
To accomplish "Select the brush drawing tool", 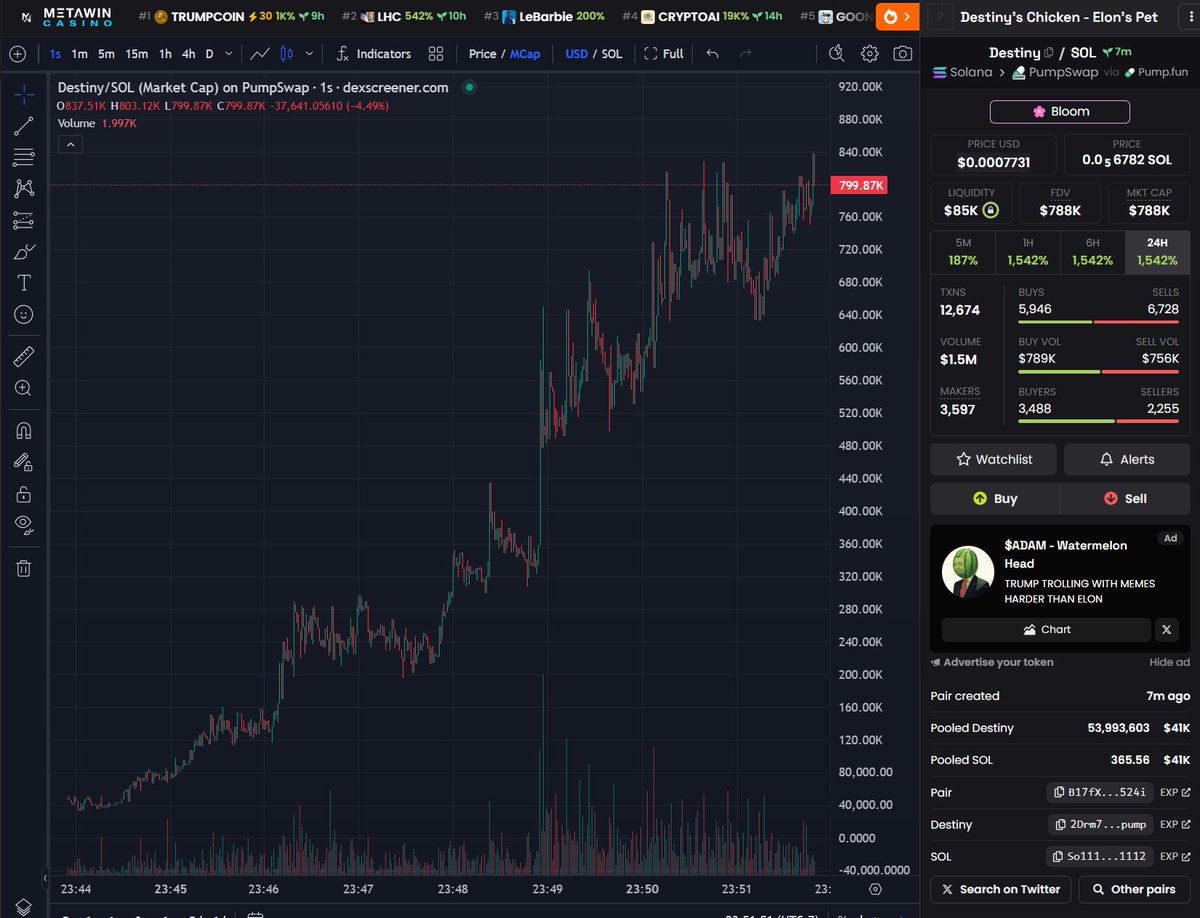I will click(24, 251).
